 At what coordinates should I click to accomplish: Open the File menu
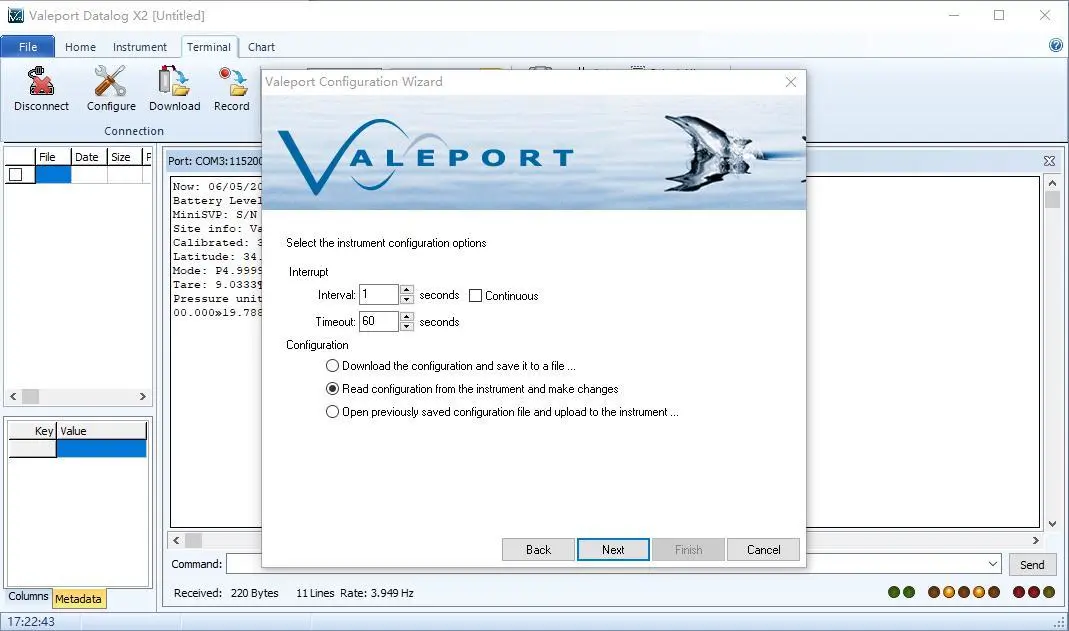click(28, 47)
